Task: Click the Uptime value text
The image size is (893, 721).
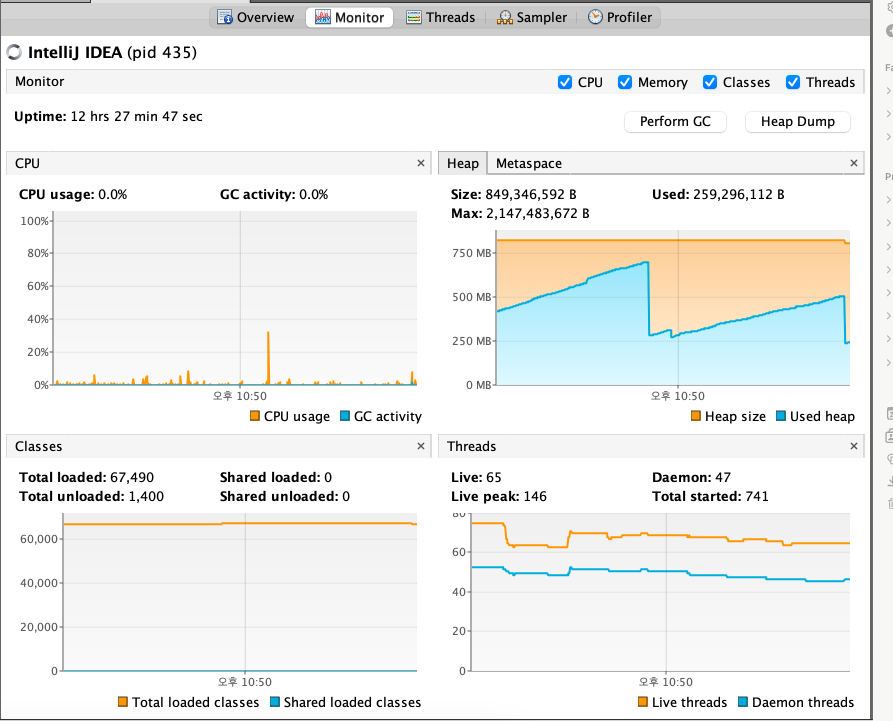Action: (x=137, y=116)
